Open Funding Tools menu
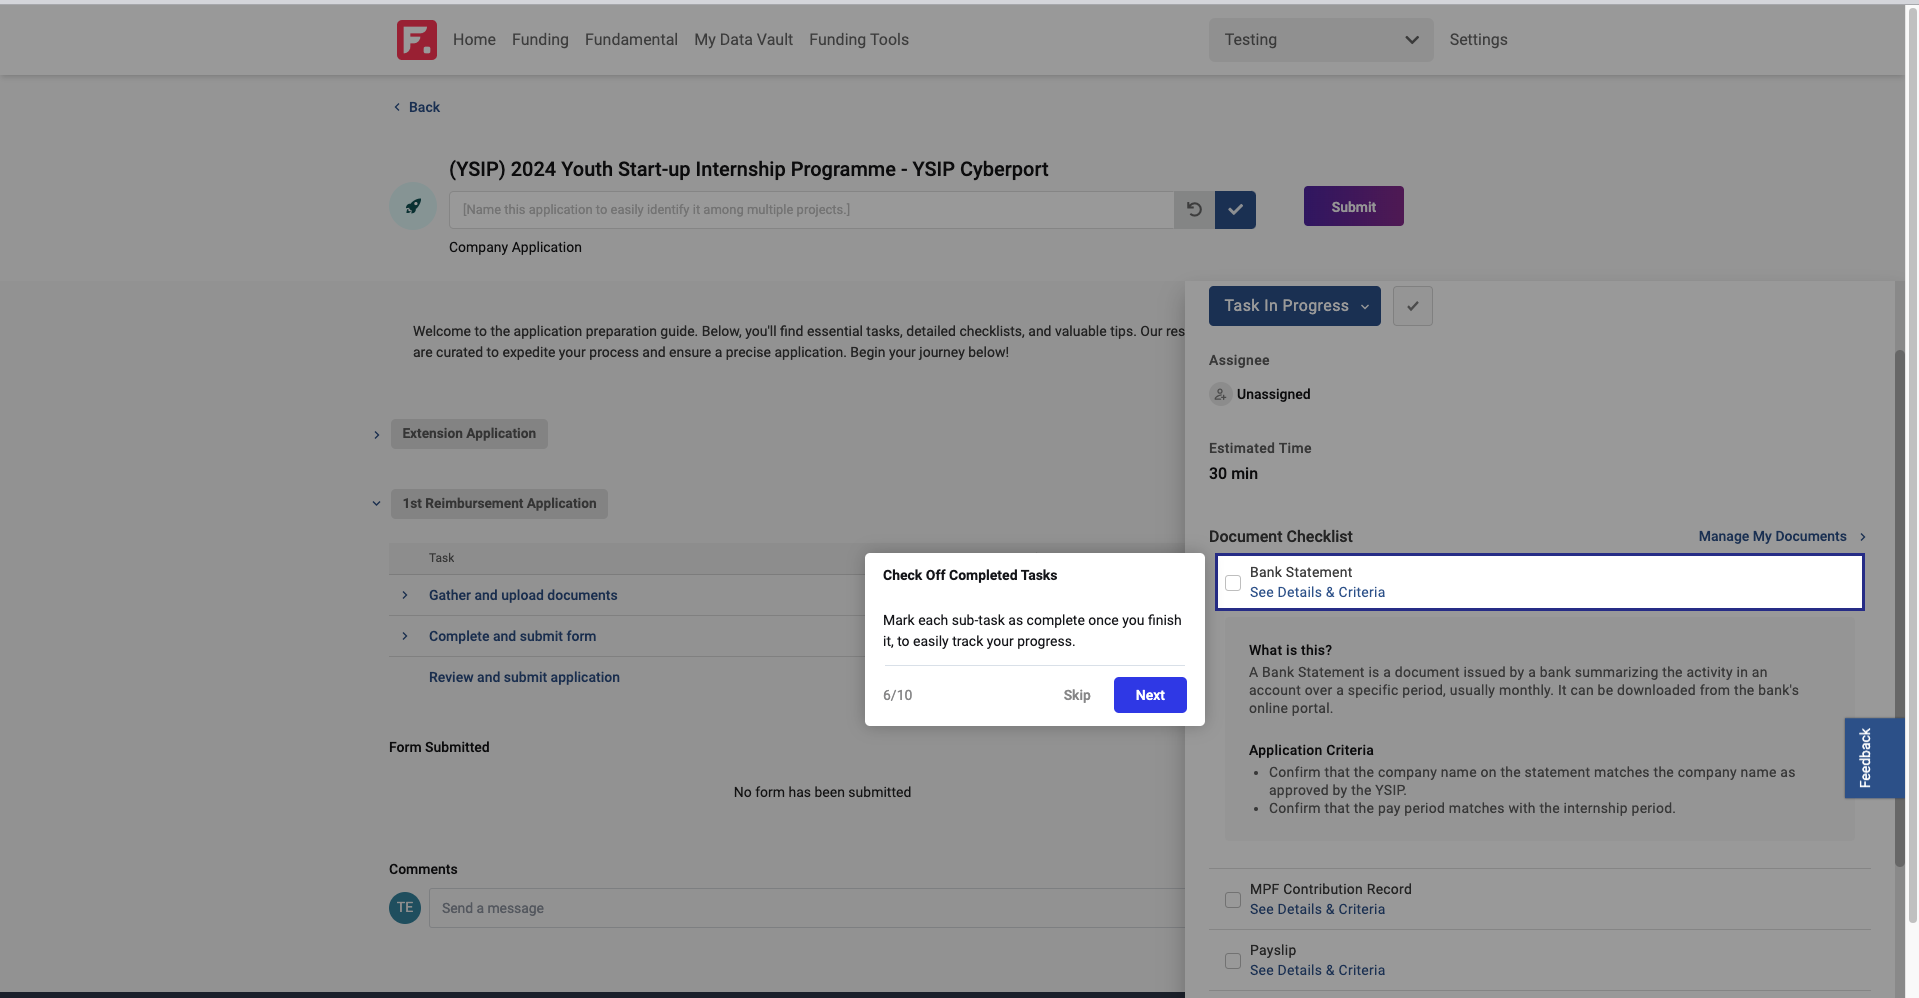 [859, 40]
